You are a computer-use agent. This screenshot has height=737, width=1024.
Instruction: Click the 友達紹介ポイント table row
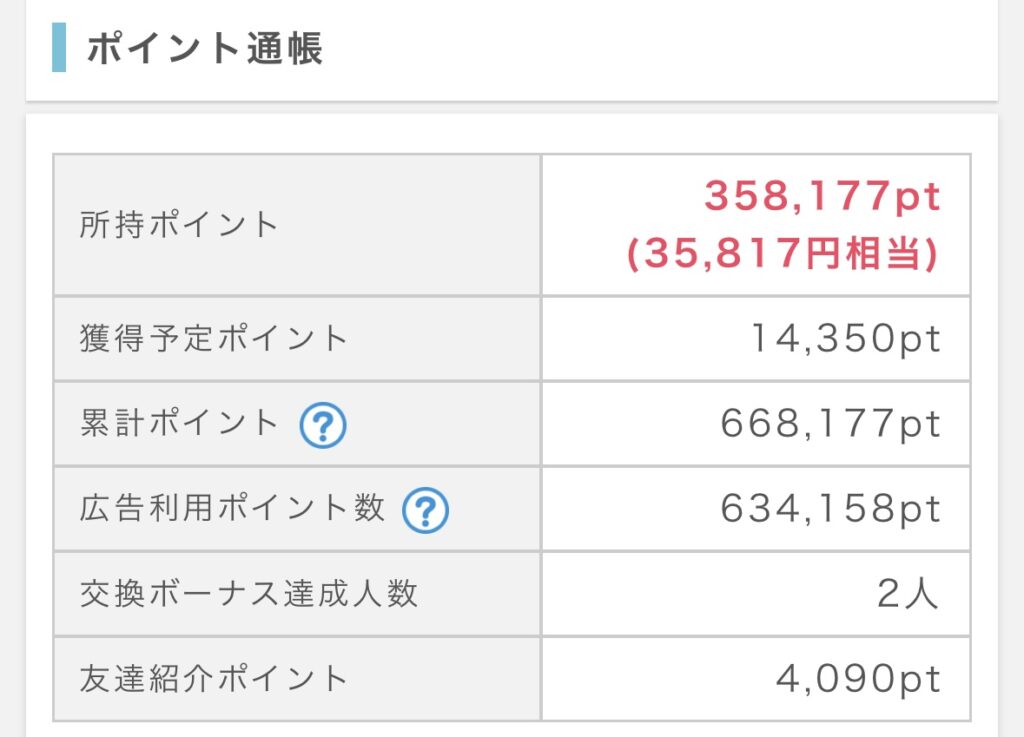click(x=512, y=679)
